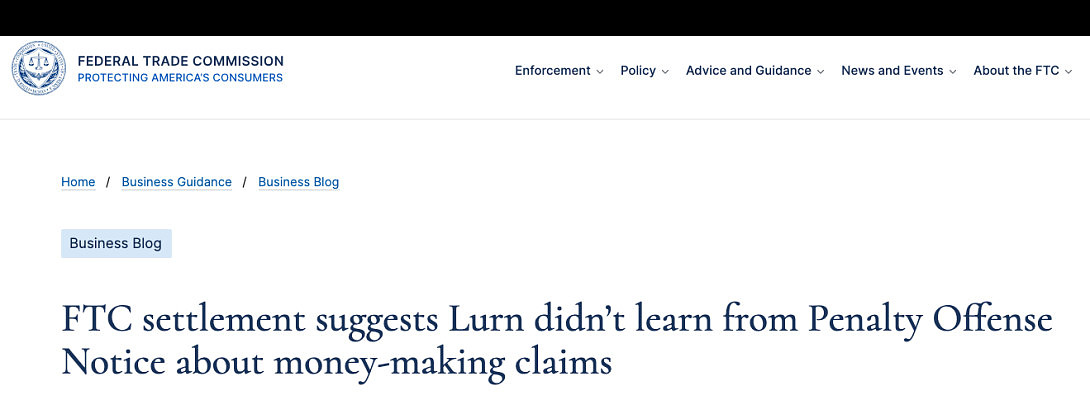Click the blue Business Blog tag
The image size is (1090, 400).
pyautogui.click(x=116, y=244)
